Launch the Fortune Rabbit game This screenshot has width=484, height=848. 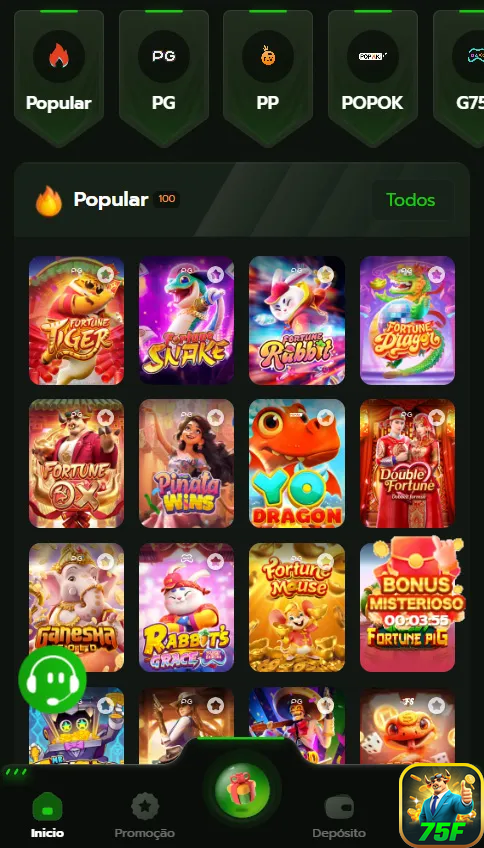pos(297,320)
